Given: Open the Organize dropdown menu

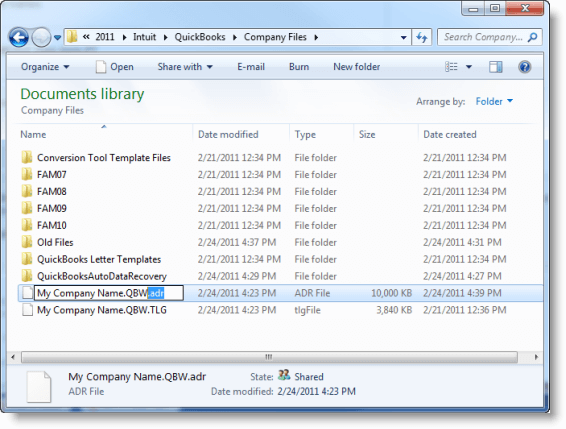Looking at the screenshot, I should (45, 67).
